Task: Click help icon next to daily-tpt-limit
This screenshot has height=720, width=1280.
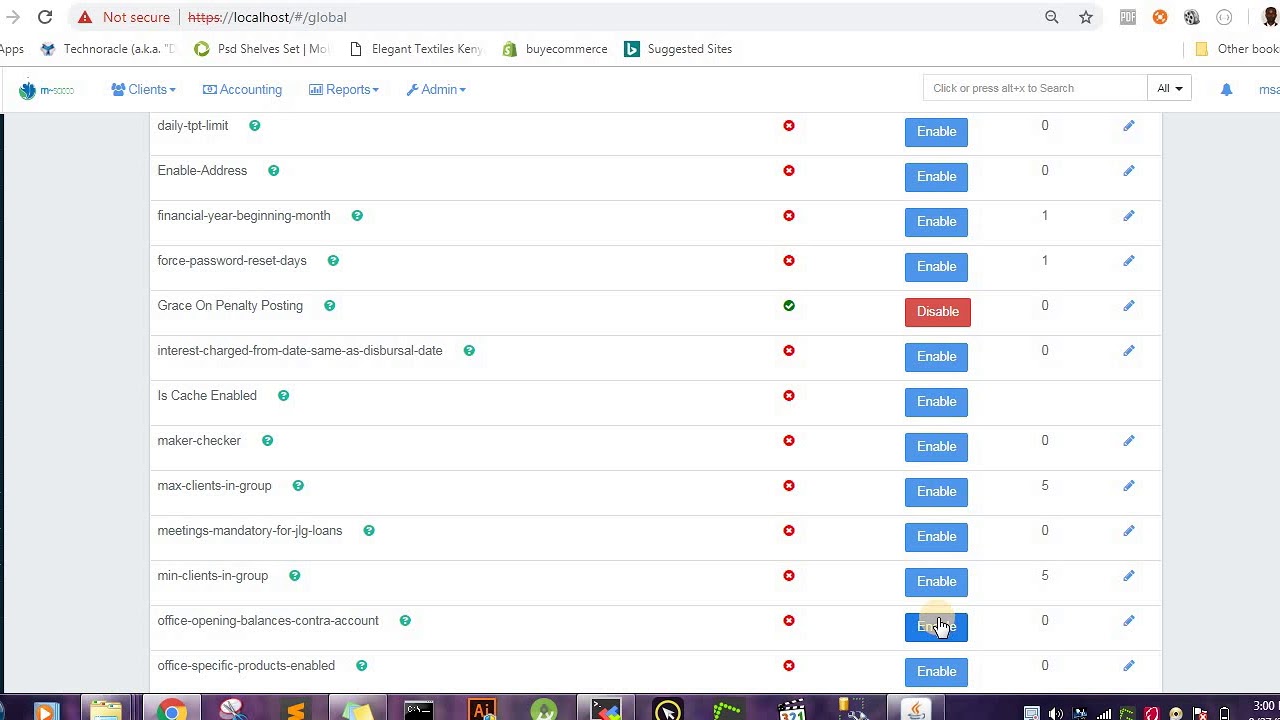Action: click(254, 126)
